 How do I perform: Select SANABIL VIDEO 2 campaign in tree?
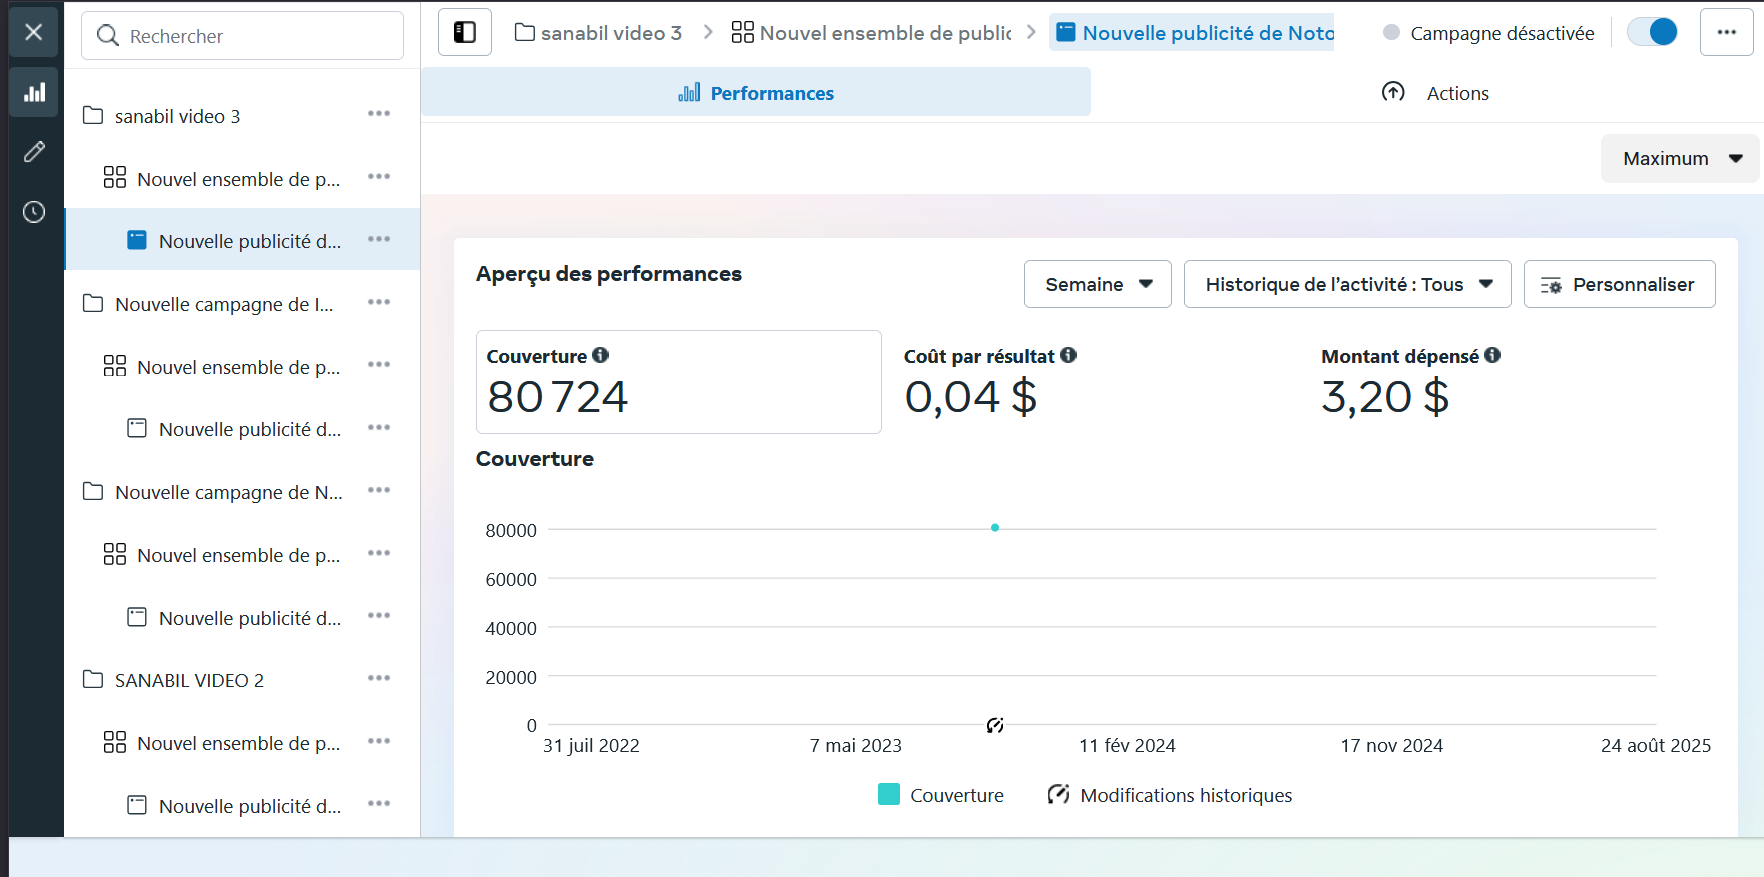pyautogui.click(x=189, y=680)
